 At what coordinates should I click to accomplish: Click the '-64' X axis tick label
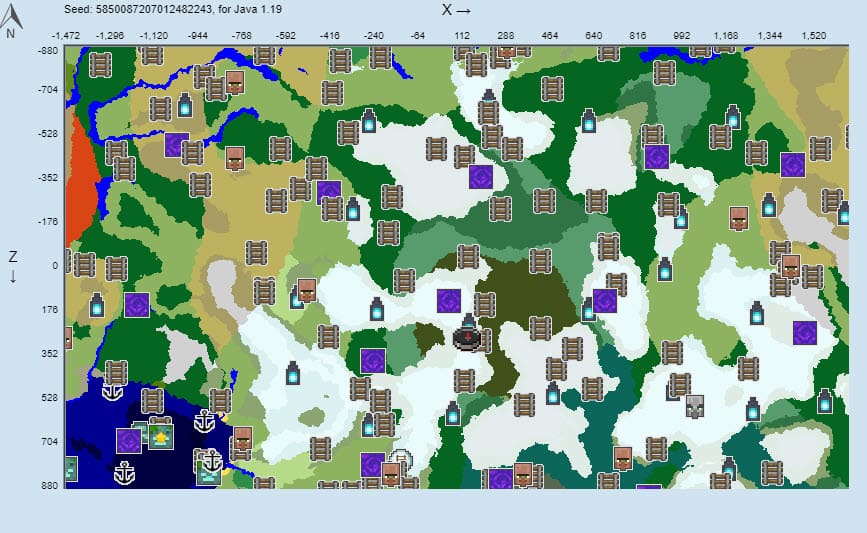click(x=418, y=35)
